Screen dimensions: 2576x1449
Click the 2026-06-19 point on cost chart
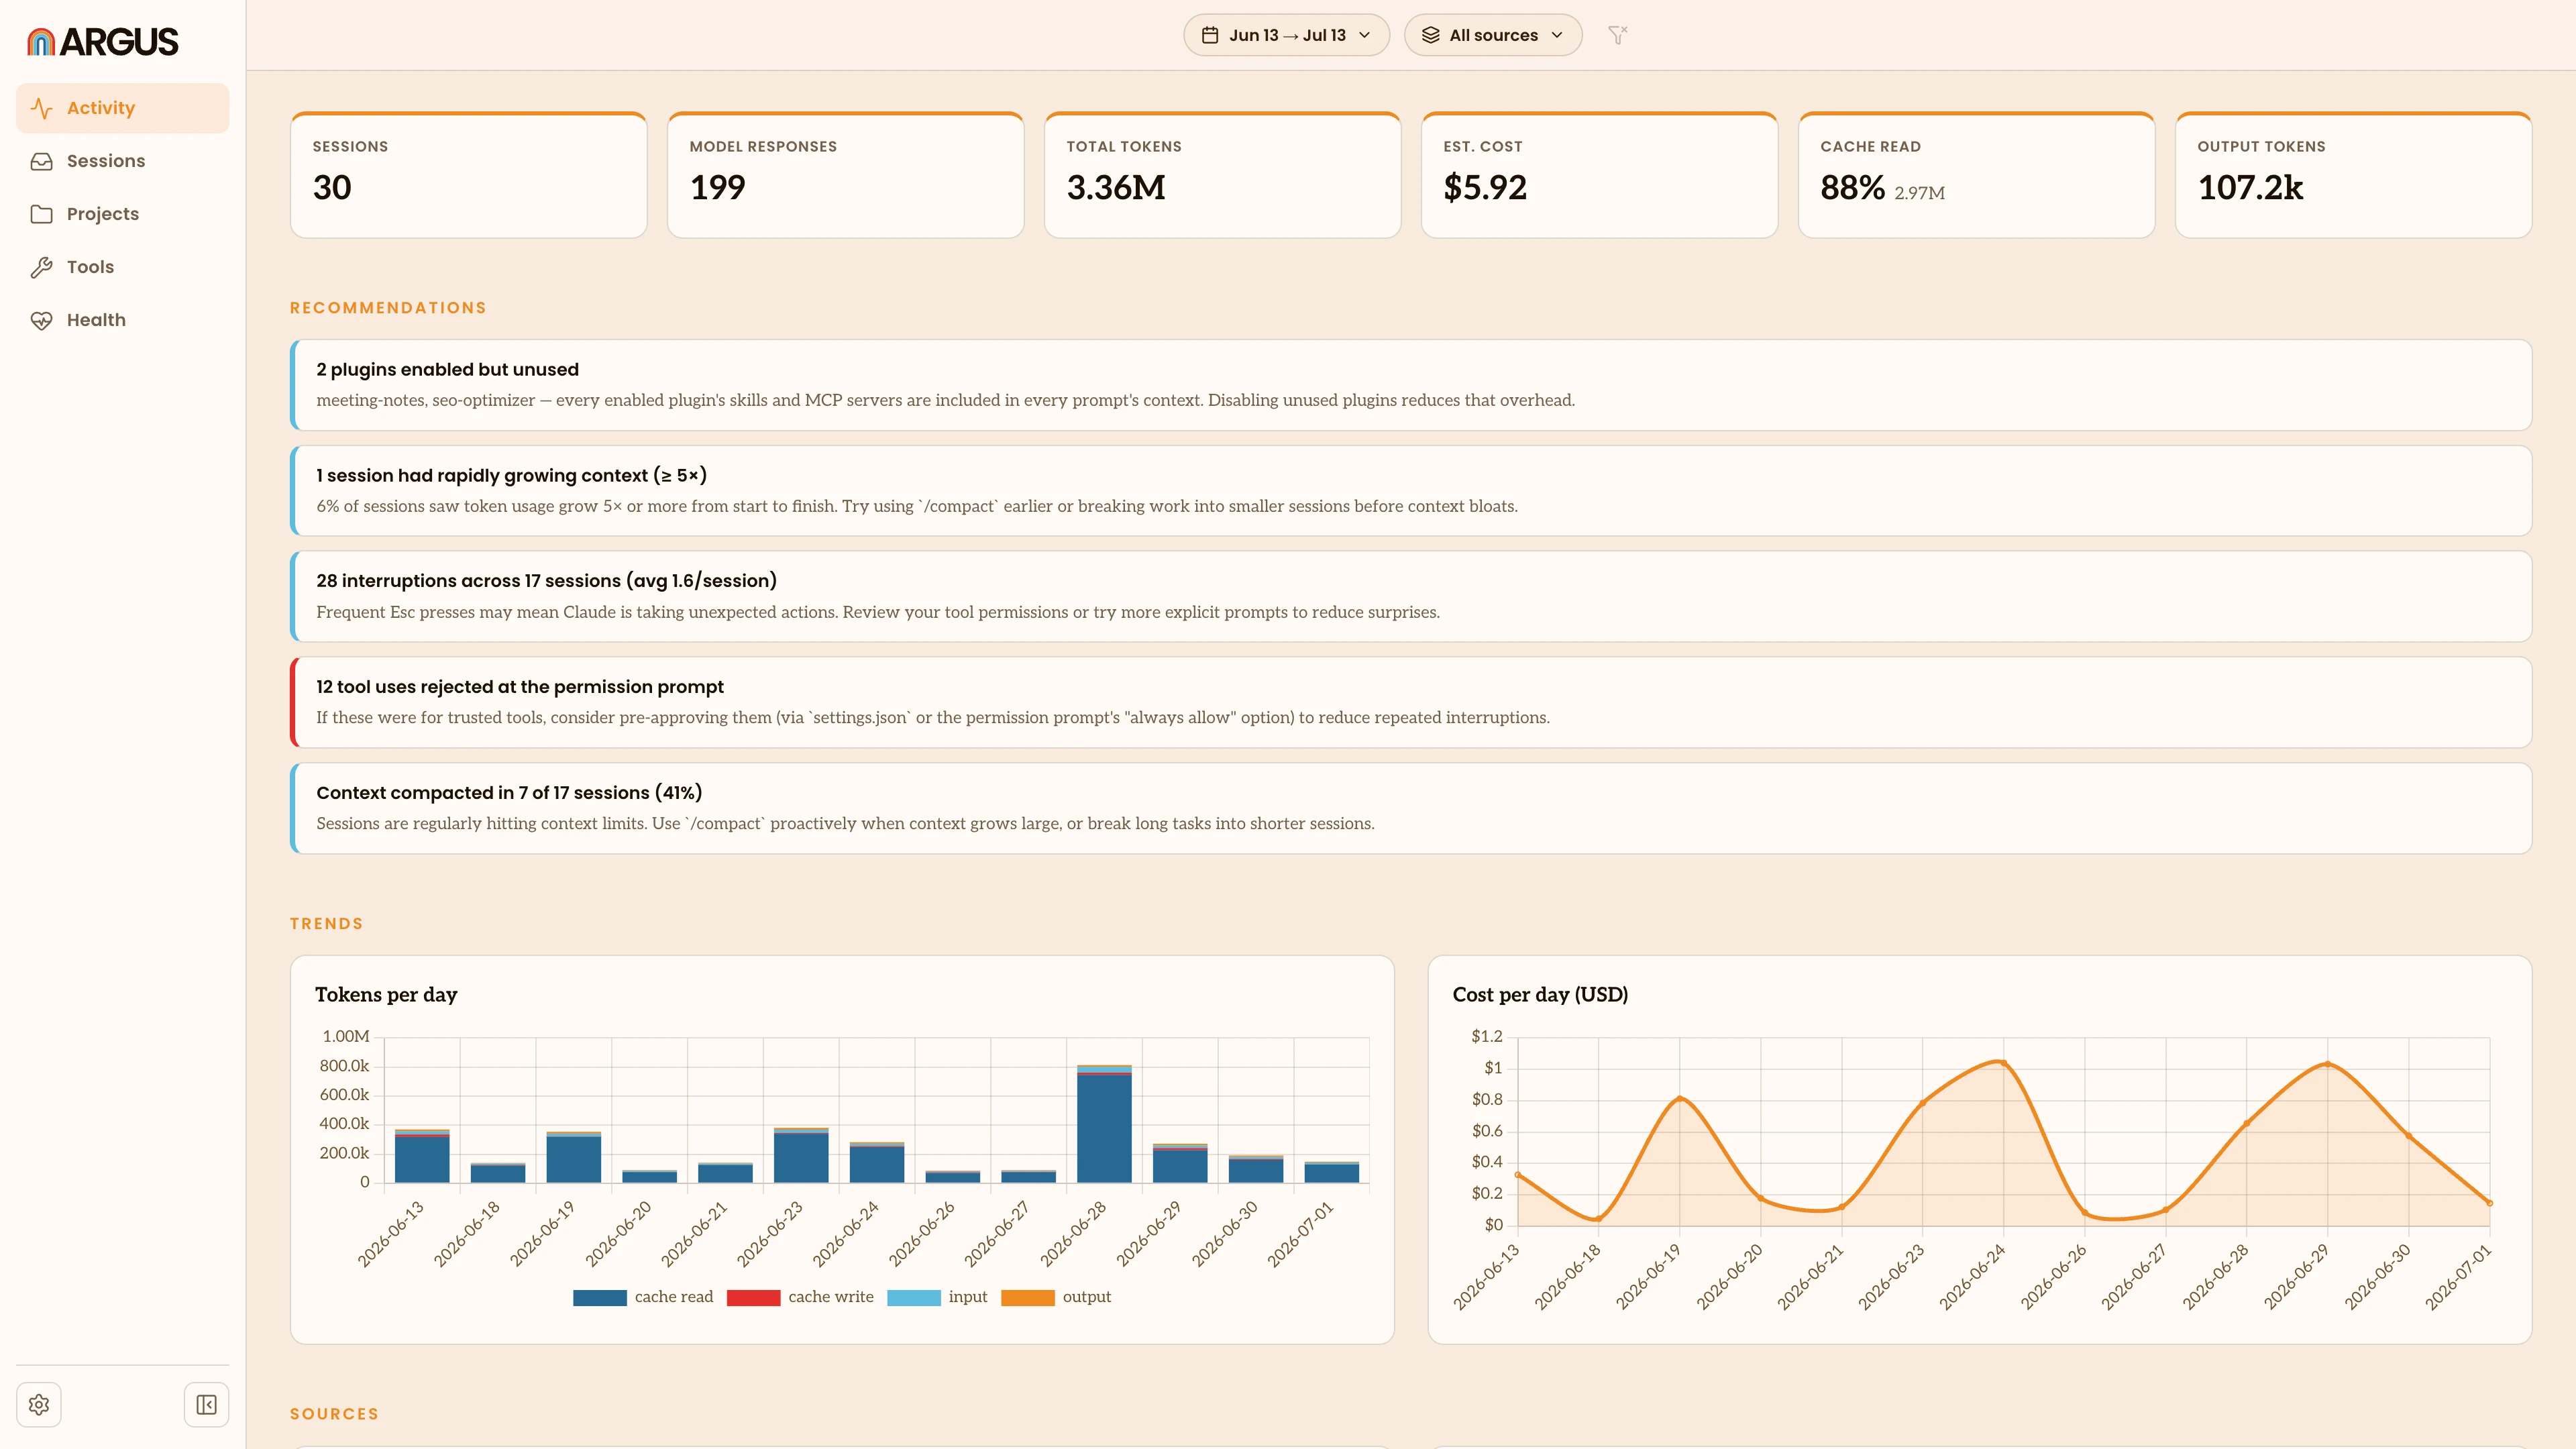(x=1679, y=1098)
